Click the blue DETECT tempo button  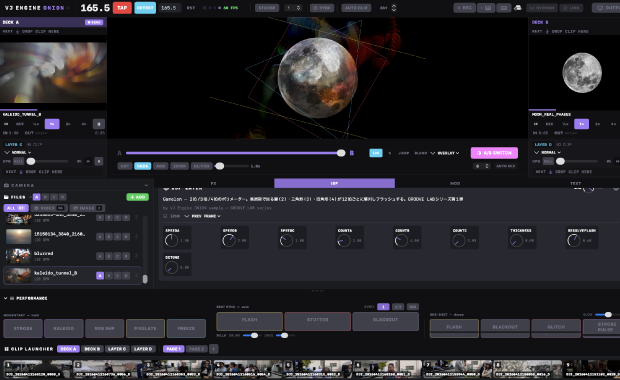tap(145, 8)
